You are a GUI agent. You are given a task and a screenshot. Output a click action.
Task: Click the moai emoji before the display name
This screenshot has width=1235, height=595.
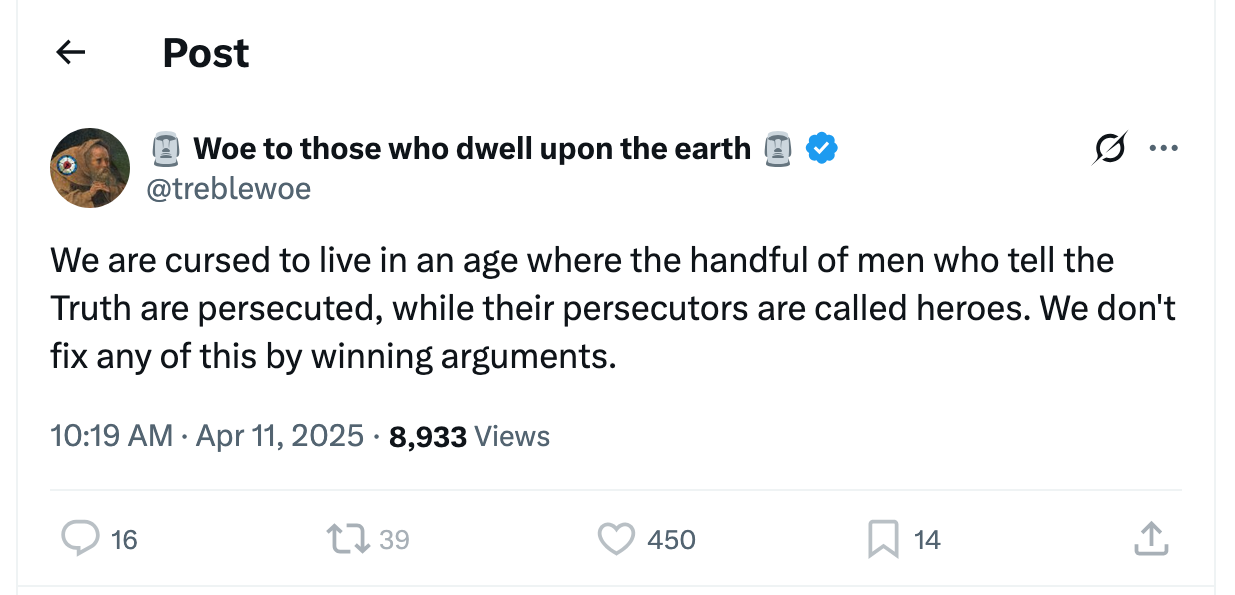[165, 149]
